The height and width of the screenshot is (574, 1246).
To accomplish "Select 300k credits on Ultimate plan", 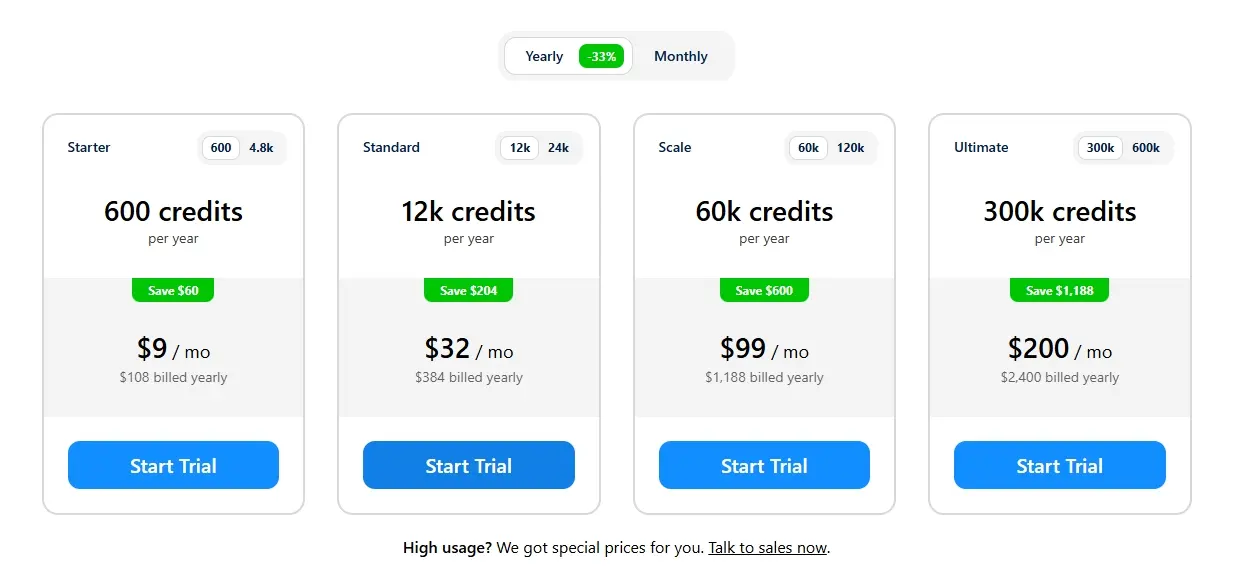I will point(1100,148).
